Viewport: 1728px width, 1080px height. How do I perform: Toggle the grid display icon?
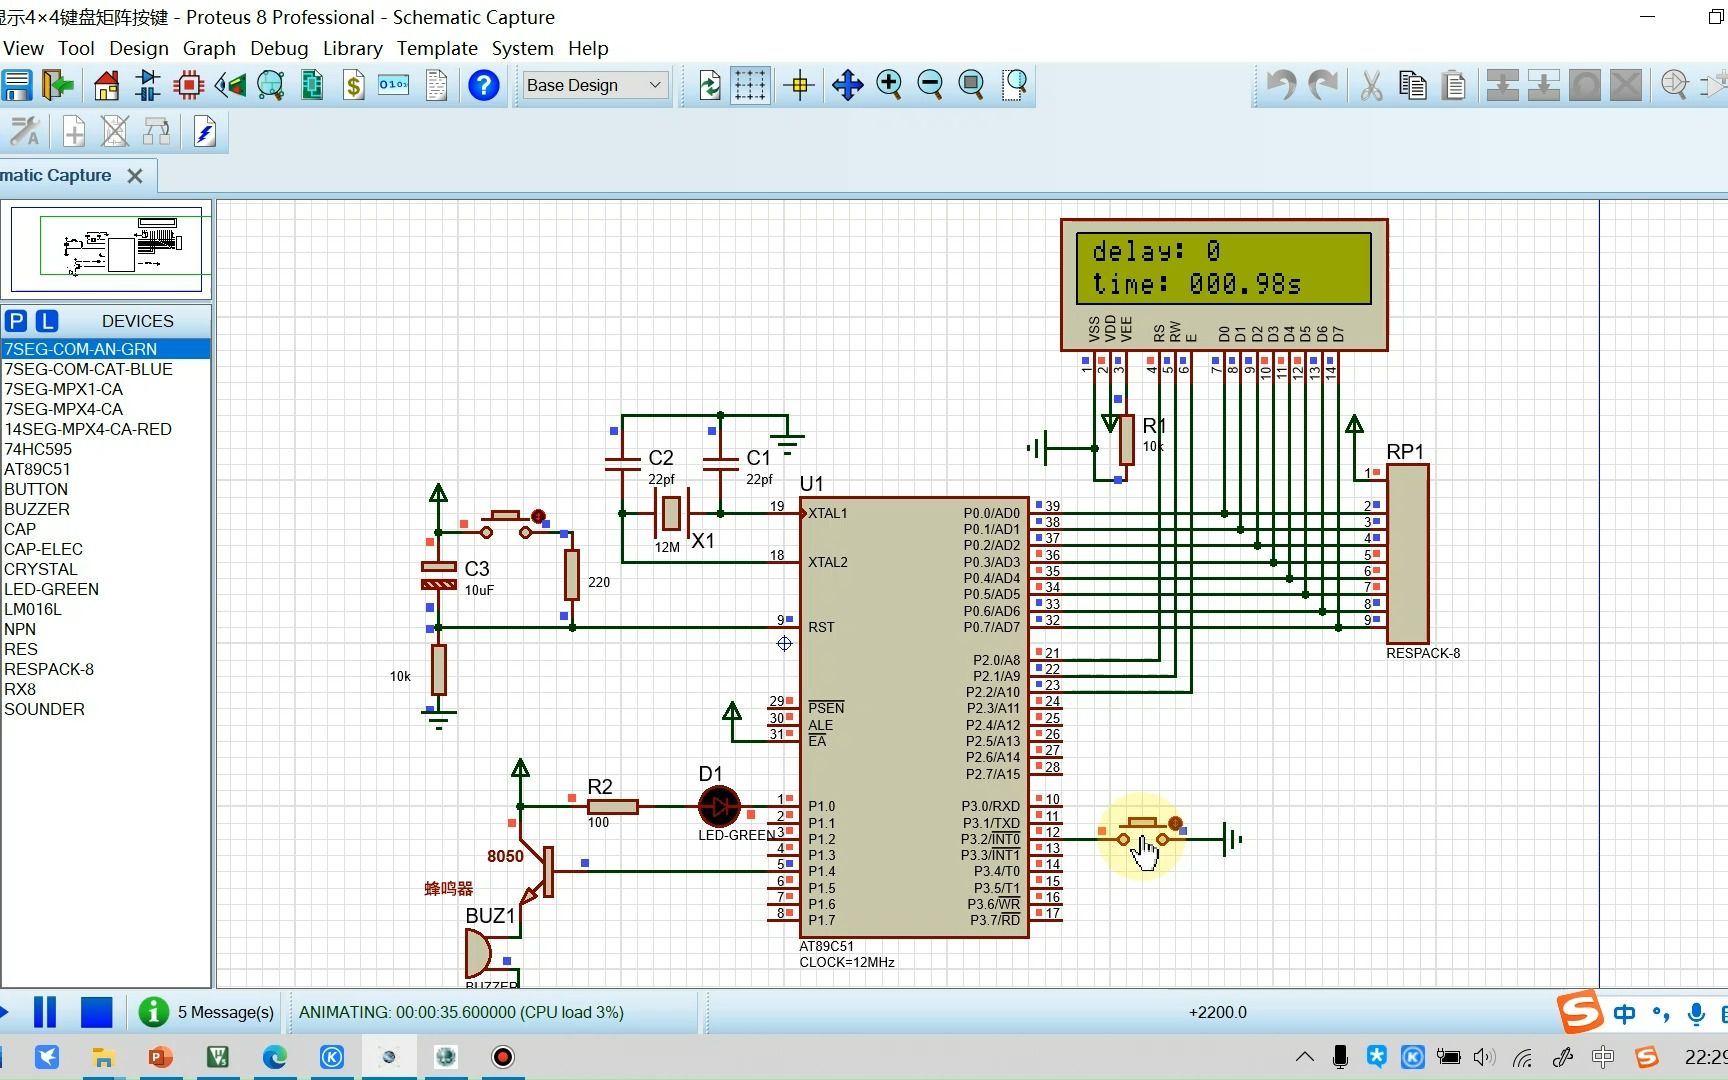pyautogui.click(x=750, y=85)
